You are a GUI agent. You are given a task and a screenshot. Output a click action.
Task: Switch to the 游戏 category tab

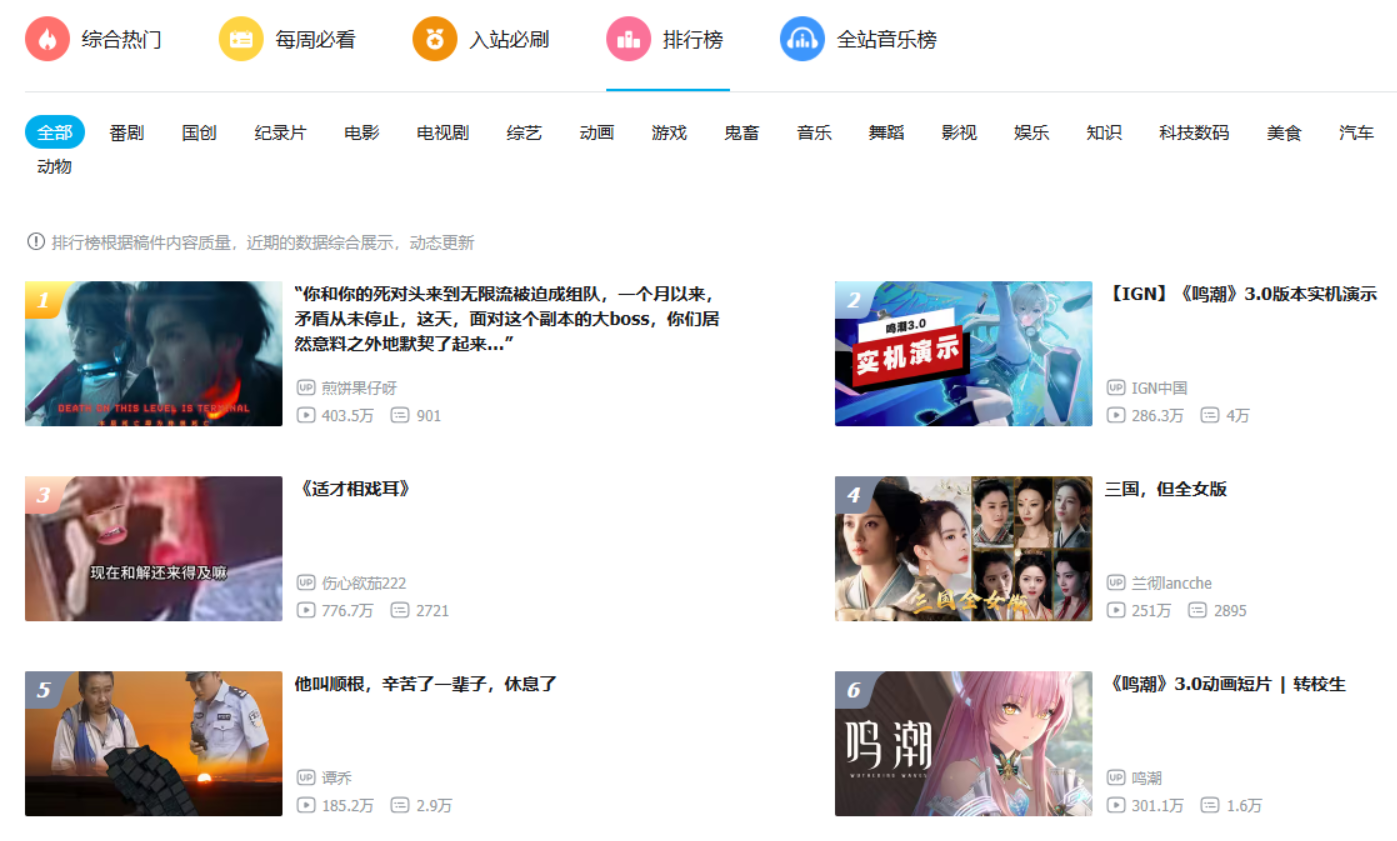point(668,132)
